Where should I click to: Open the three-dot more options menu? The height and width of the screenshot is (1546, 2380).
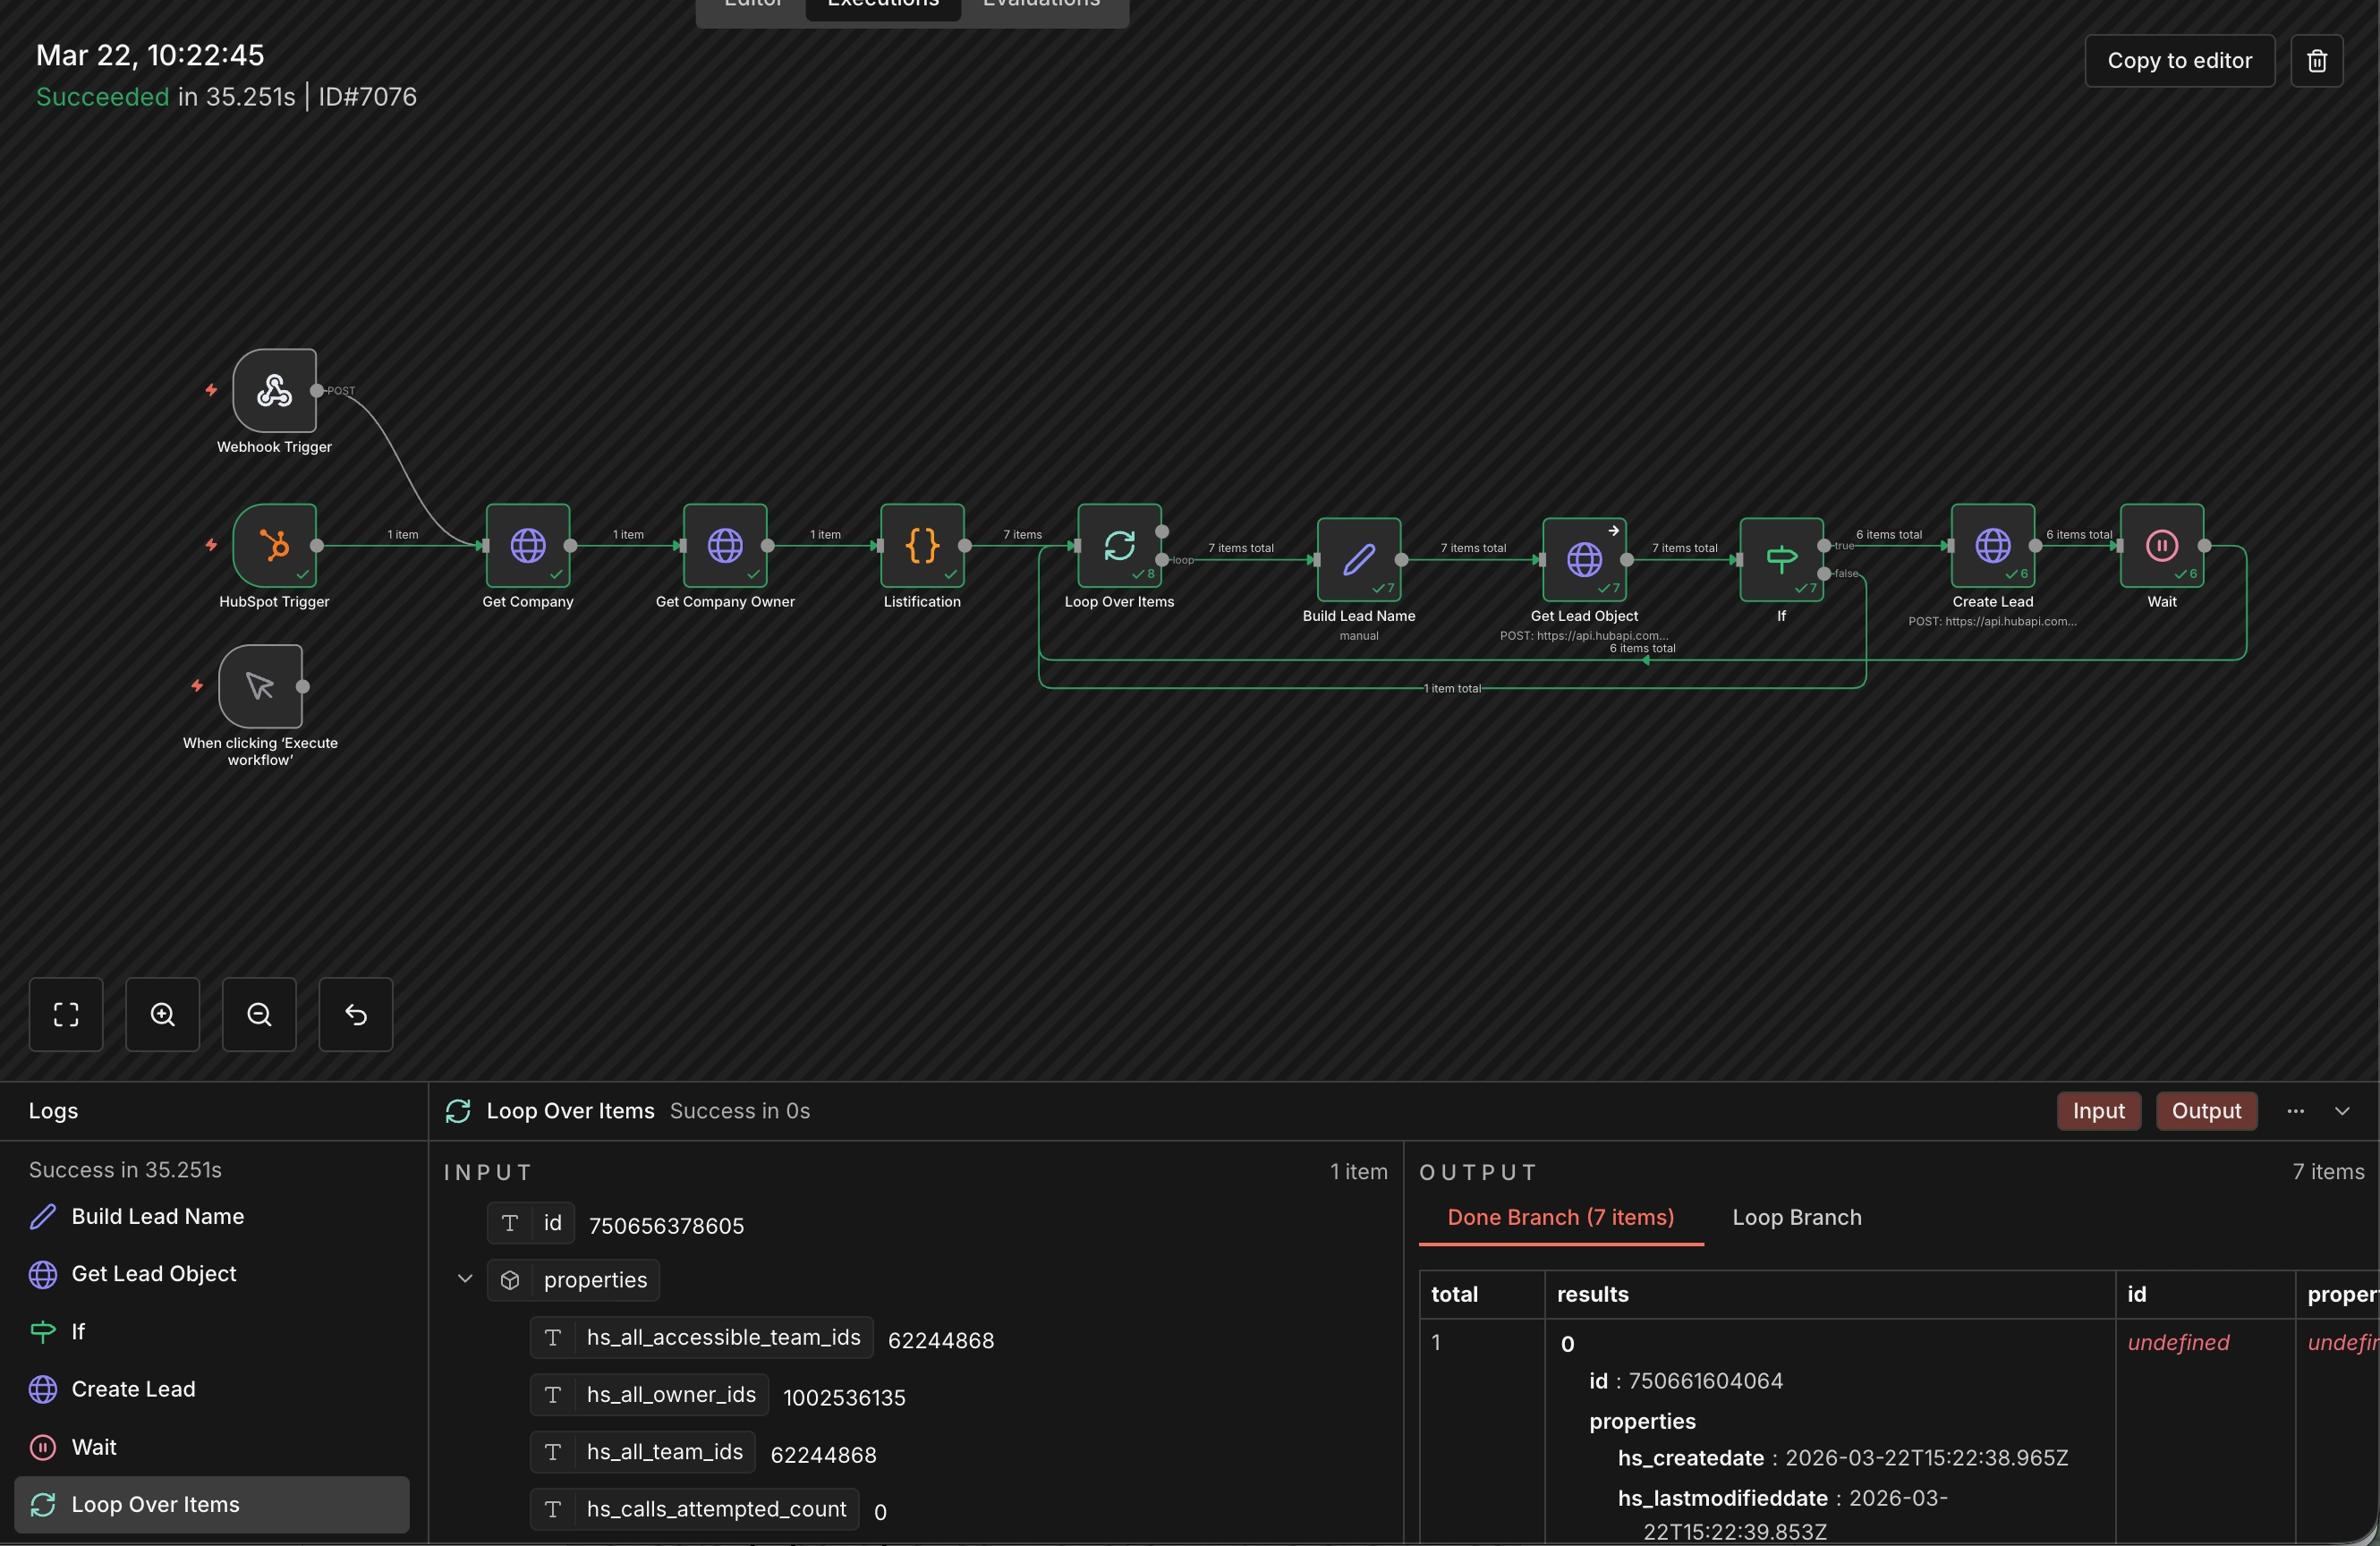tap(2295, 1110)
